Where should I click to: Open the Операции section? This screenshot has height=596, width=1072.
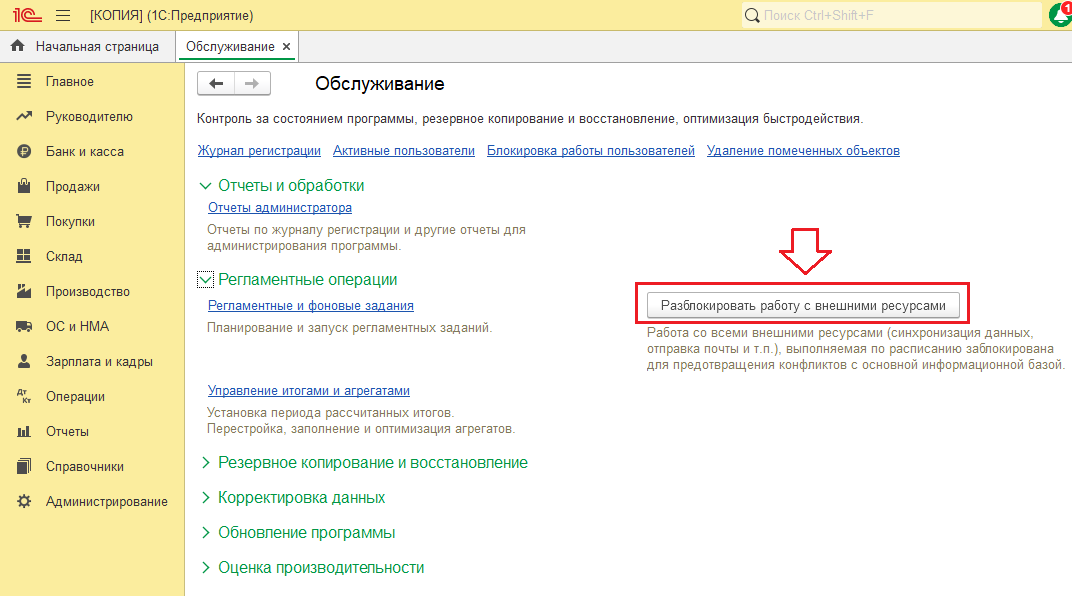[75, 396]
